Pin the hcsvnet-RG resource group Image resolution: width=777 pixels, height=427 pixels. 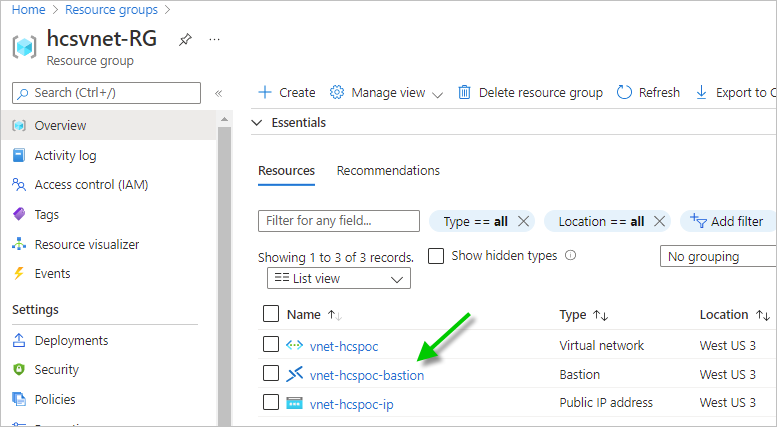click(x=185, y=40)
